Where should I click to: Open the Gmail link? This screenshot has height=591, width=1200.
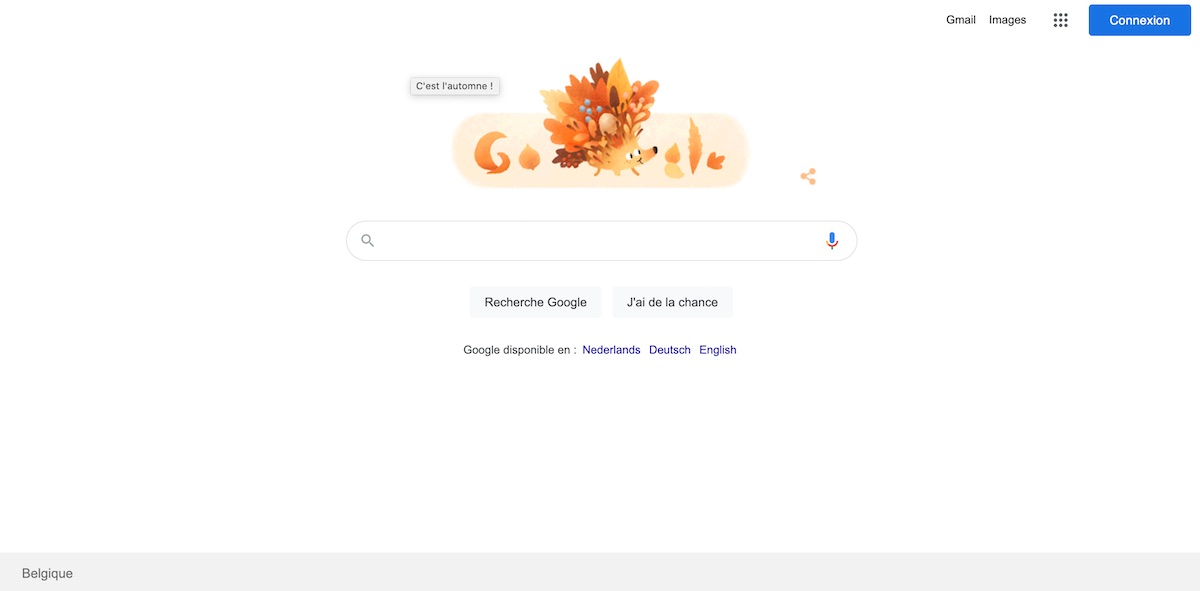point(961,20)
